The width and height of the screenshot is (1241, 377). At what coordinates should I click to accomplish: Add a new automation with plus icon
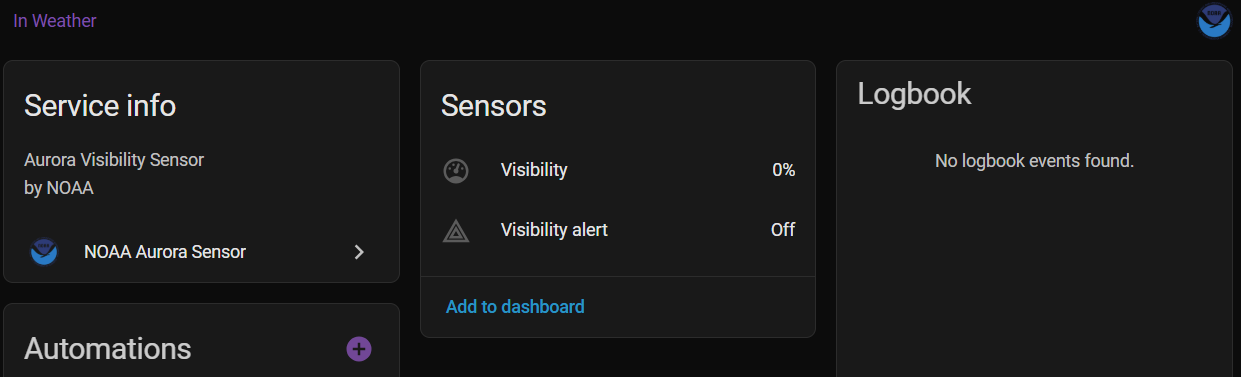tap(359, 349)
